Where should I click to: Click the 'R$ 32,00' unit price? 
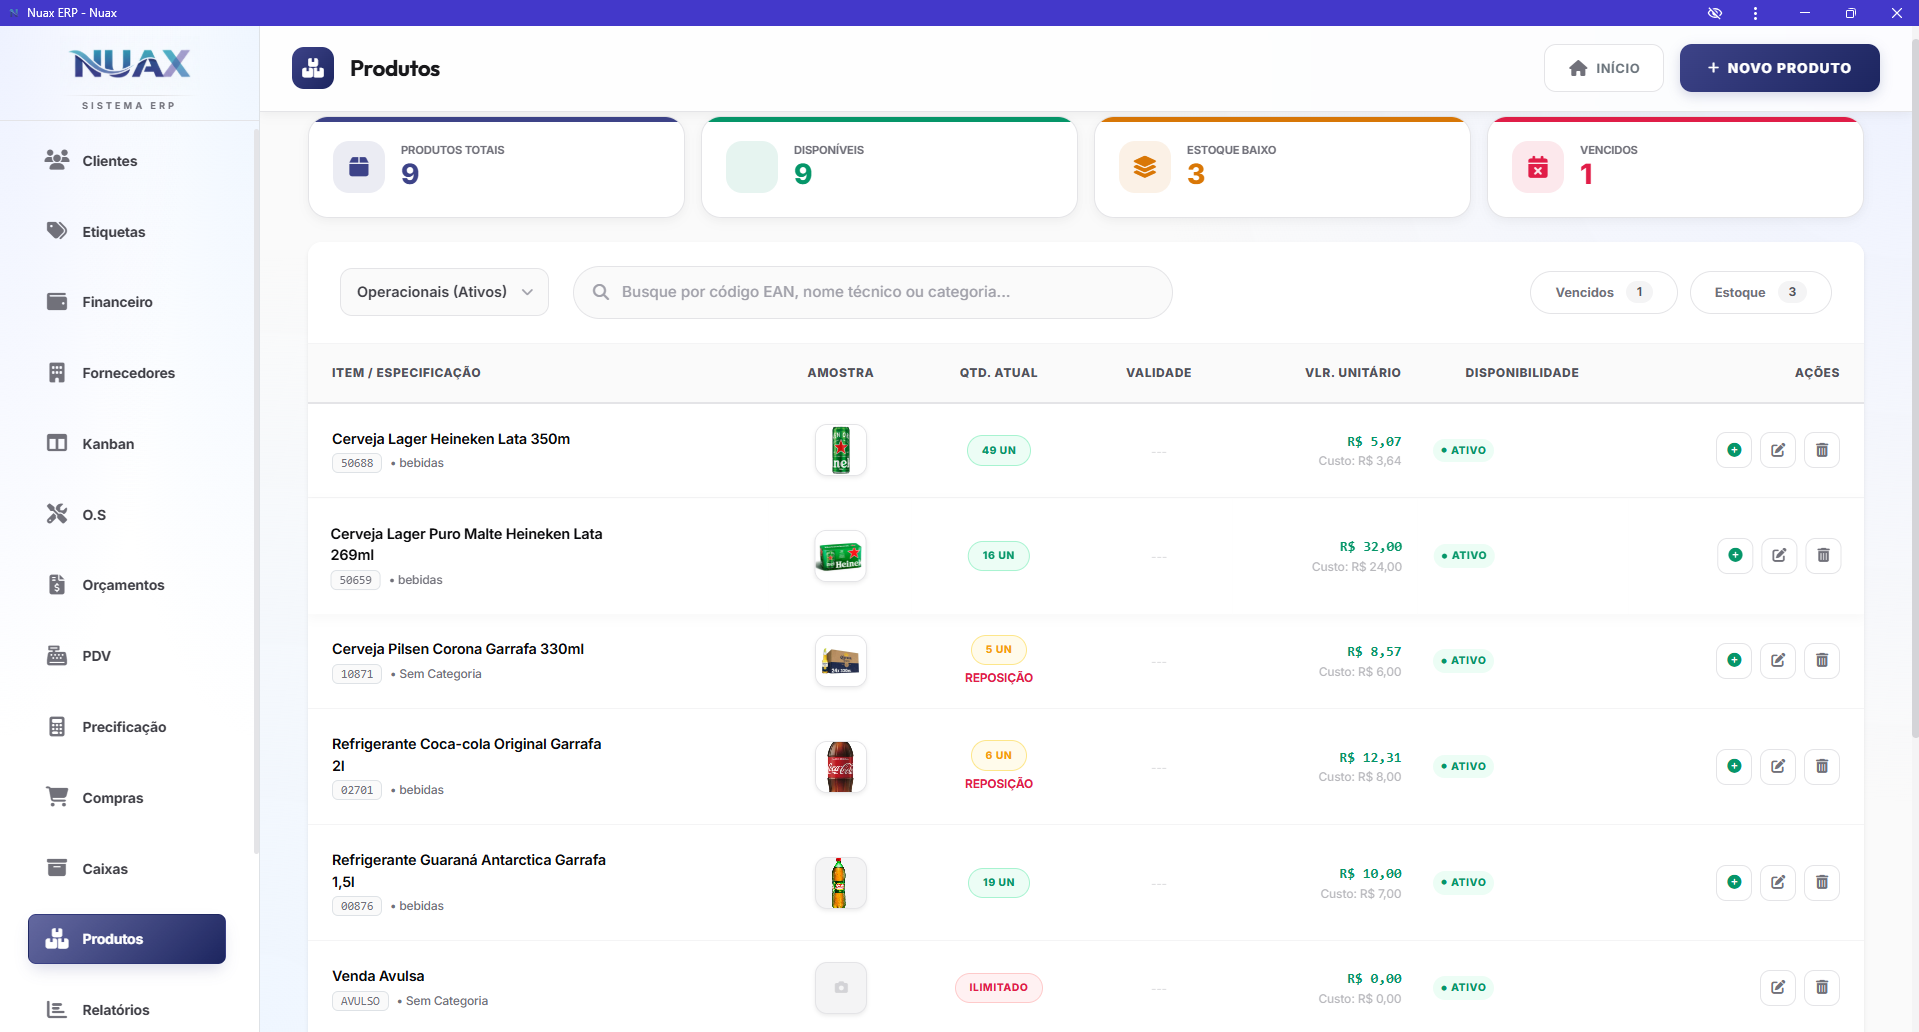click(x=1371, y=547)
